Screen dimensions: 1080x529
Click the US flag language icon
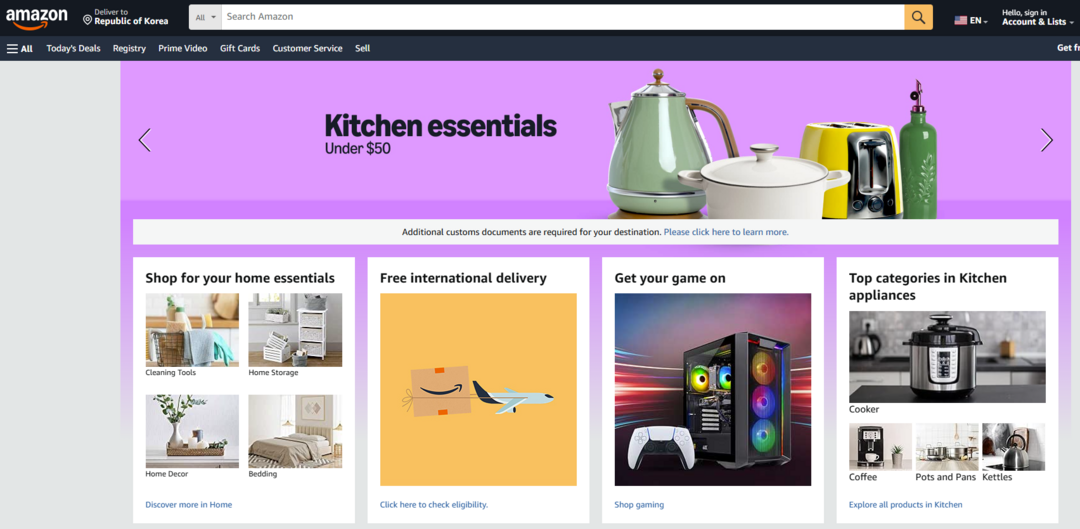pyautogui.click(x=960, y=21)
